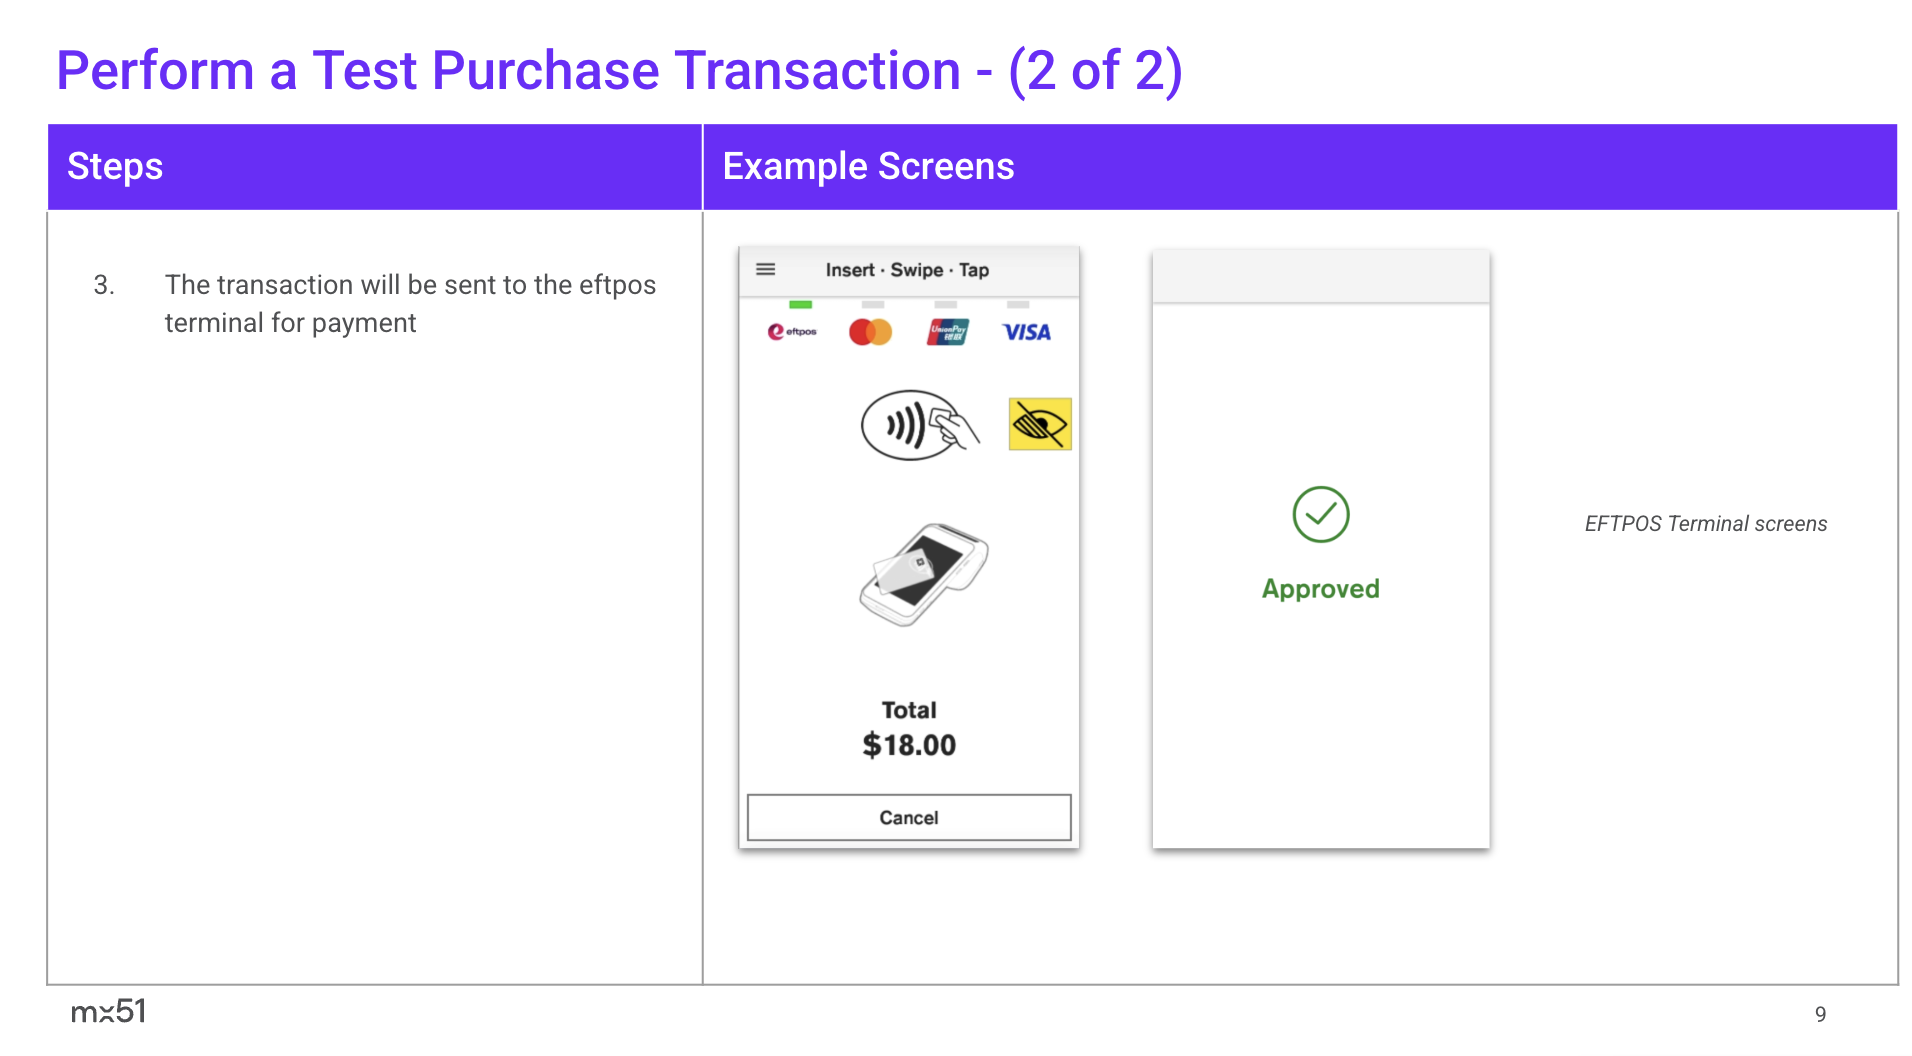Toggle the yellow crossed-eye accessibility icon
The image size is (1912, 1056).
point(1040,424)
